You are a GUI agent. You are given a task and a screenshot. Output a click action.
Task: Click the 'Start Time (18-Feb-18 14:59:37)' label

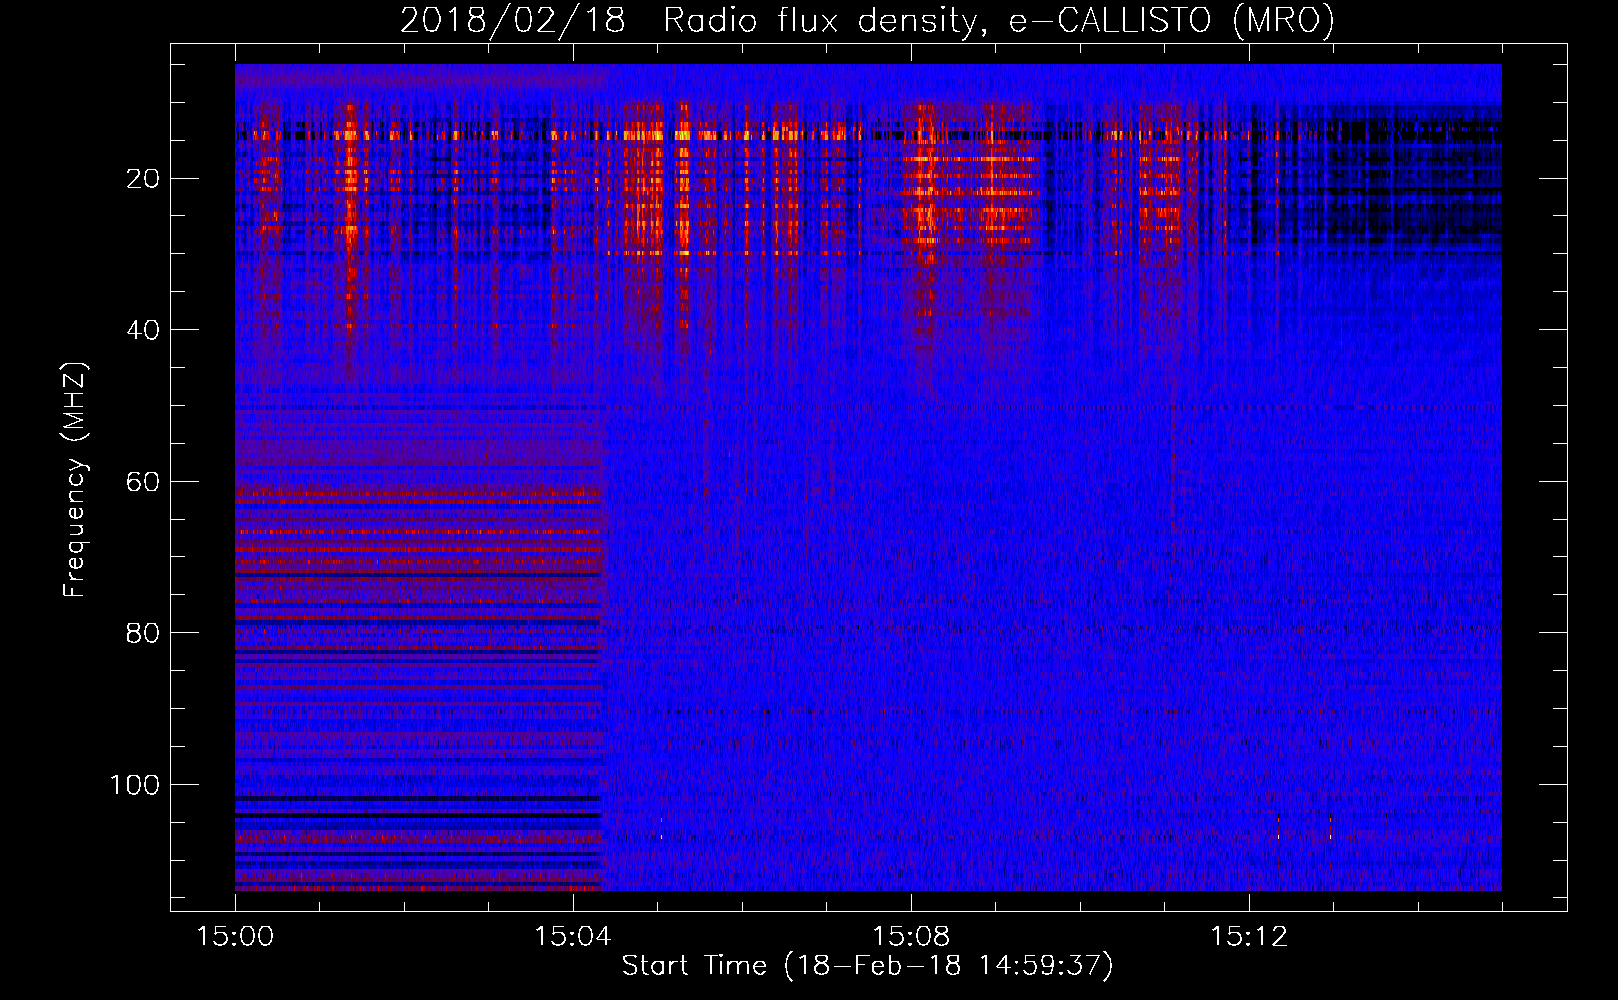(x=867, y=966)
